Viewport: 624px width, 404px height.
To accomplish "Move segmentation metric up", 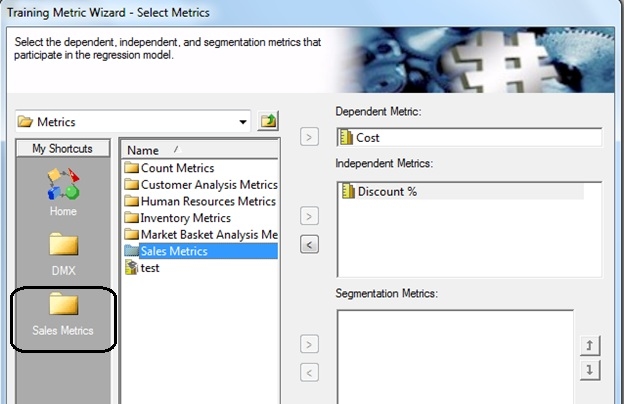I will click(590, 345).
